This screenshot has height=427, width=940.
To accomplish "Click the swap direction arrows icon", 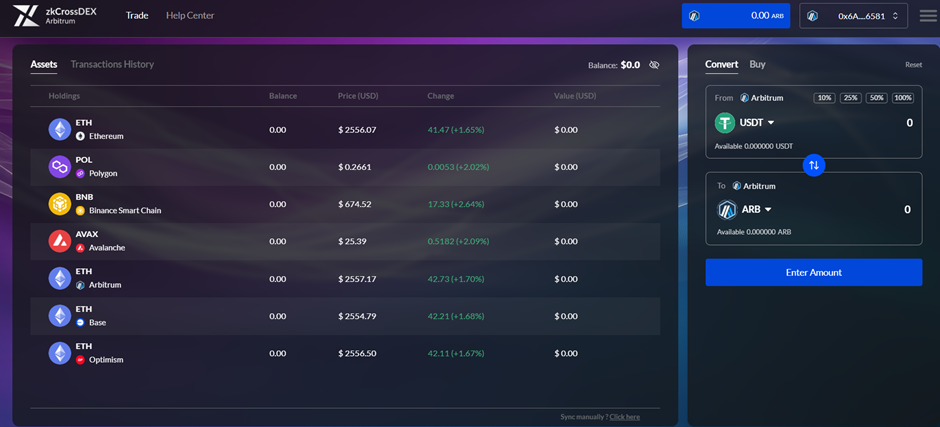I will pyautogui.click(x=814, y=165).
